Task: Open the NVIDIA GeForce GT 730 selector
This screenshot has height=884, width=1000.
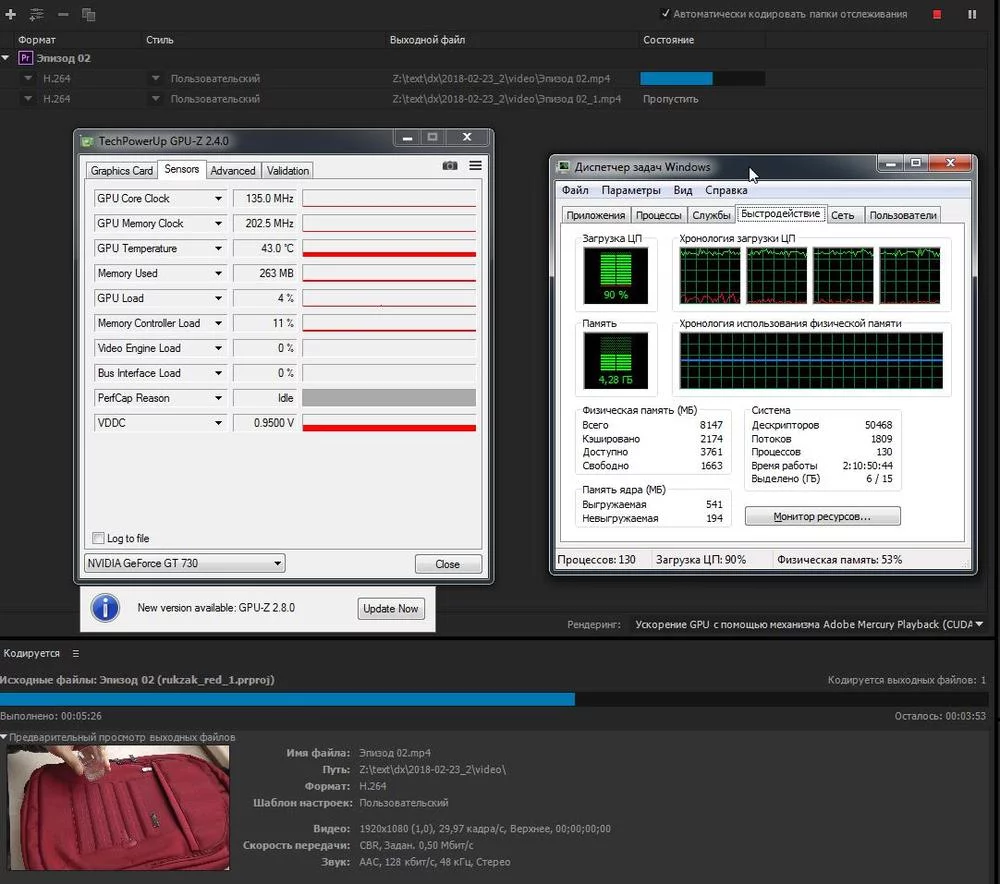Action: point(184,563)
